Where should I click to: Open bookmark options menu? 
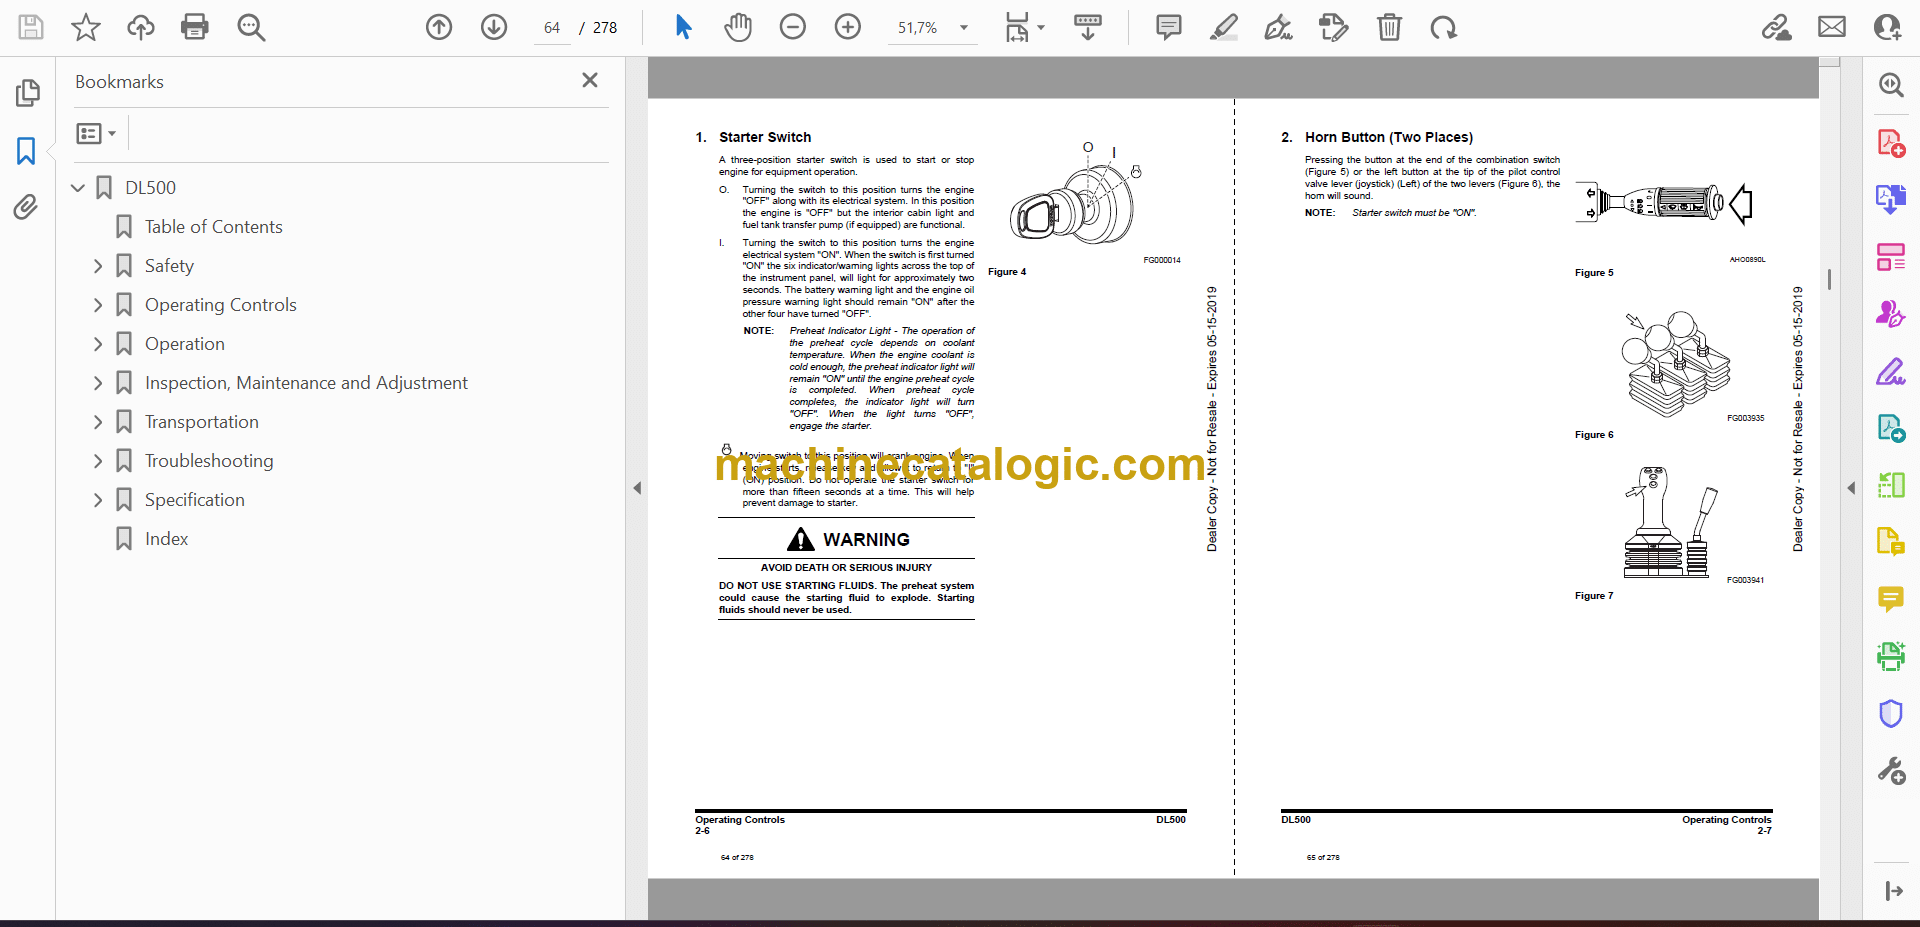(x=96, y=133)
